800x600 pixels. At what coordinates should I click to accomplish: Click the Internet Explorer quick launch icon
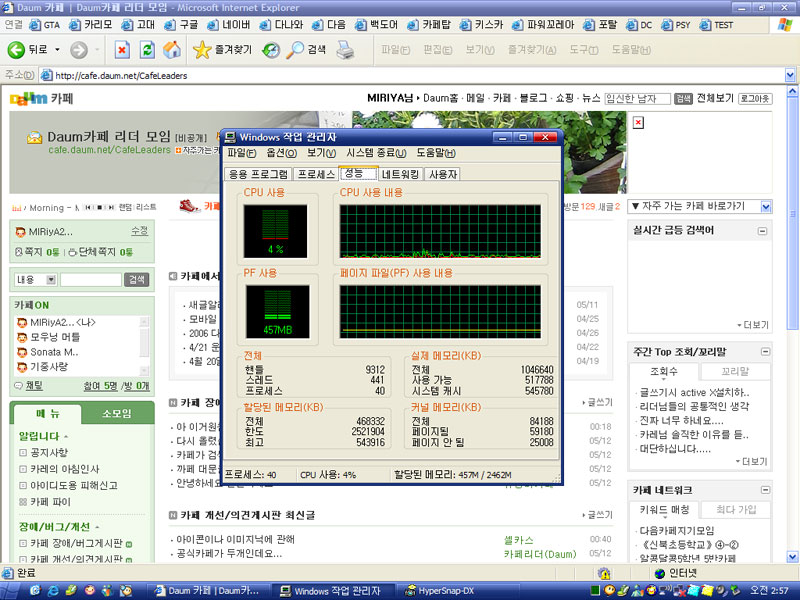coord(53,591)
